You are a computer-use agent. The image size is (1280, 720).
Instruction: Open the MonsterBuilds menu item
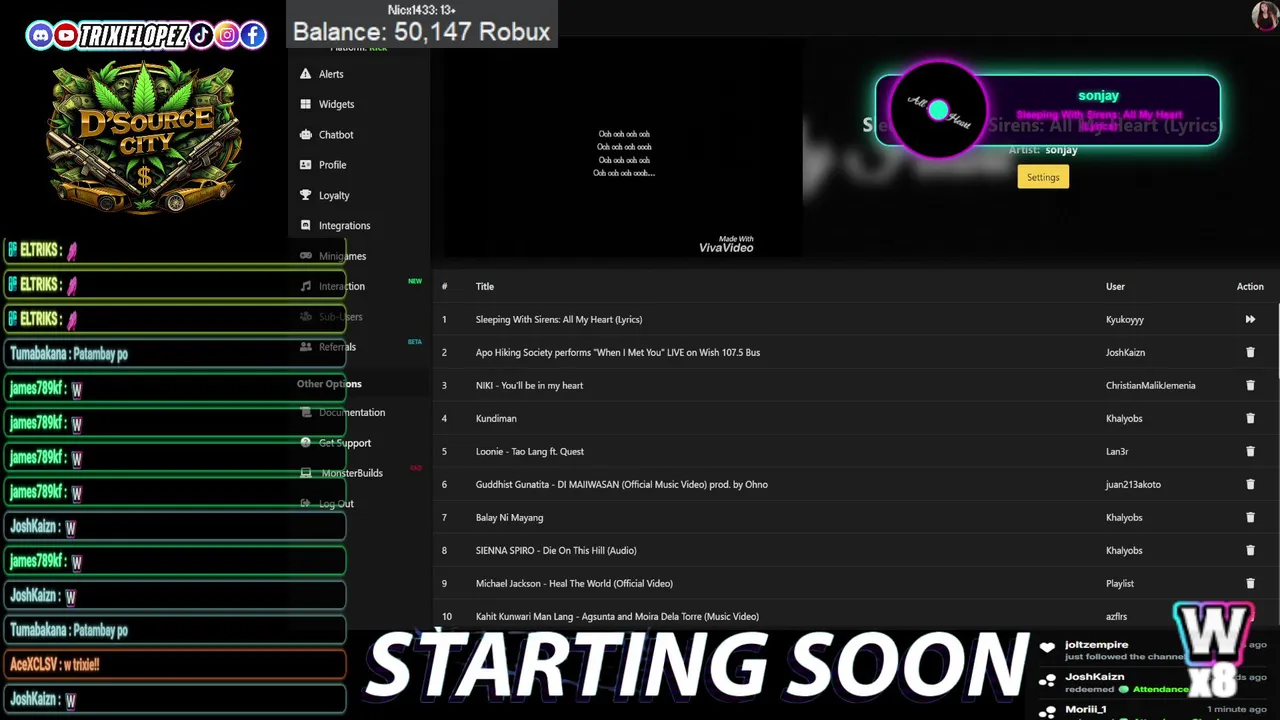[352, 473]
